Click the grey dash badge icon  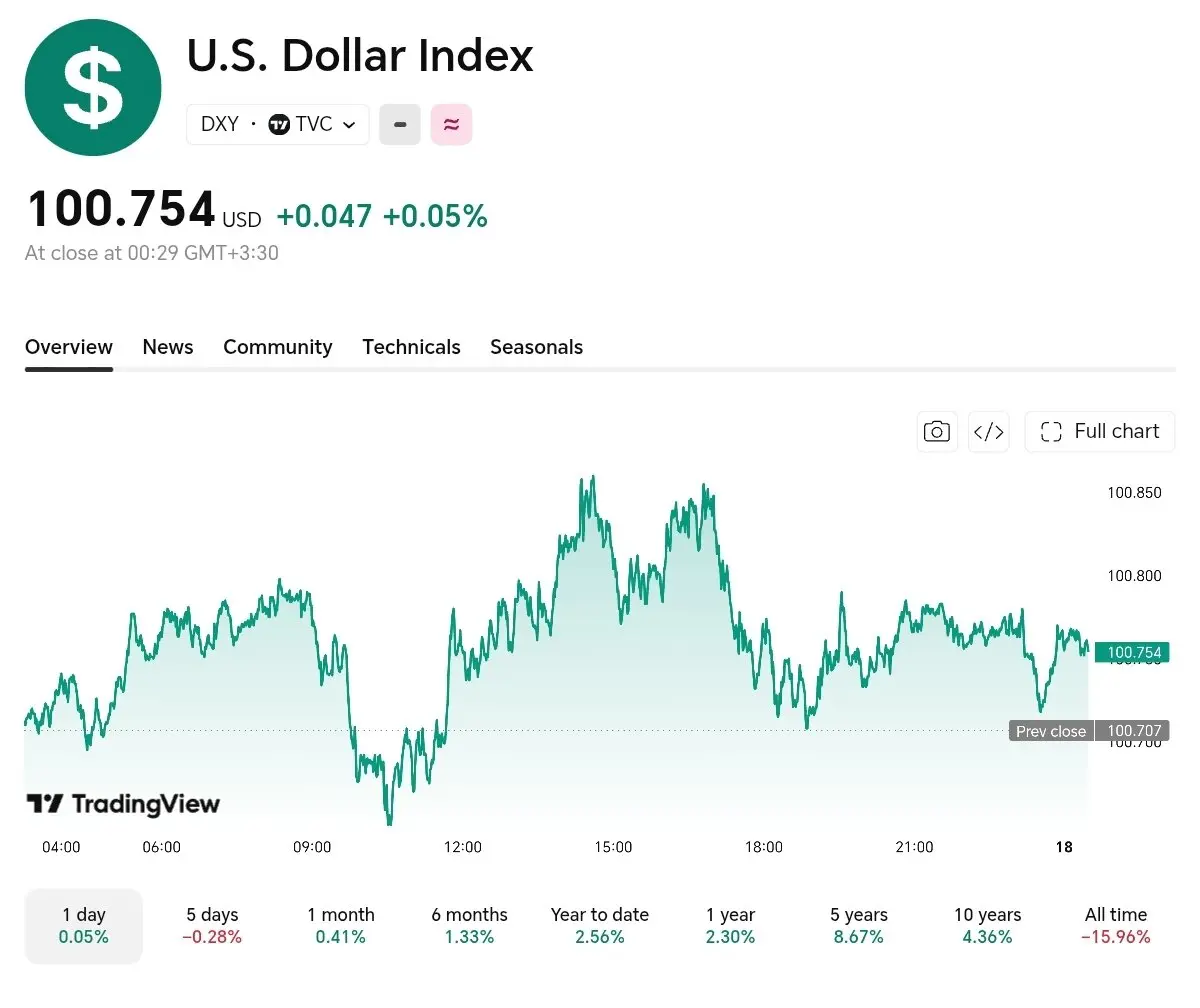(x=400, y=125)
